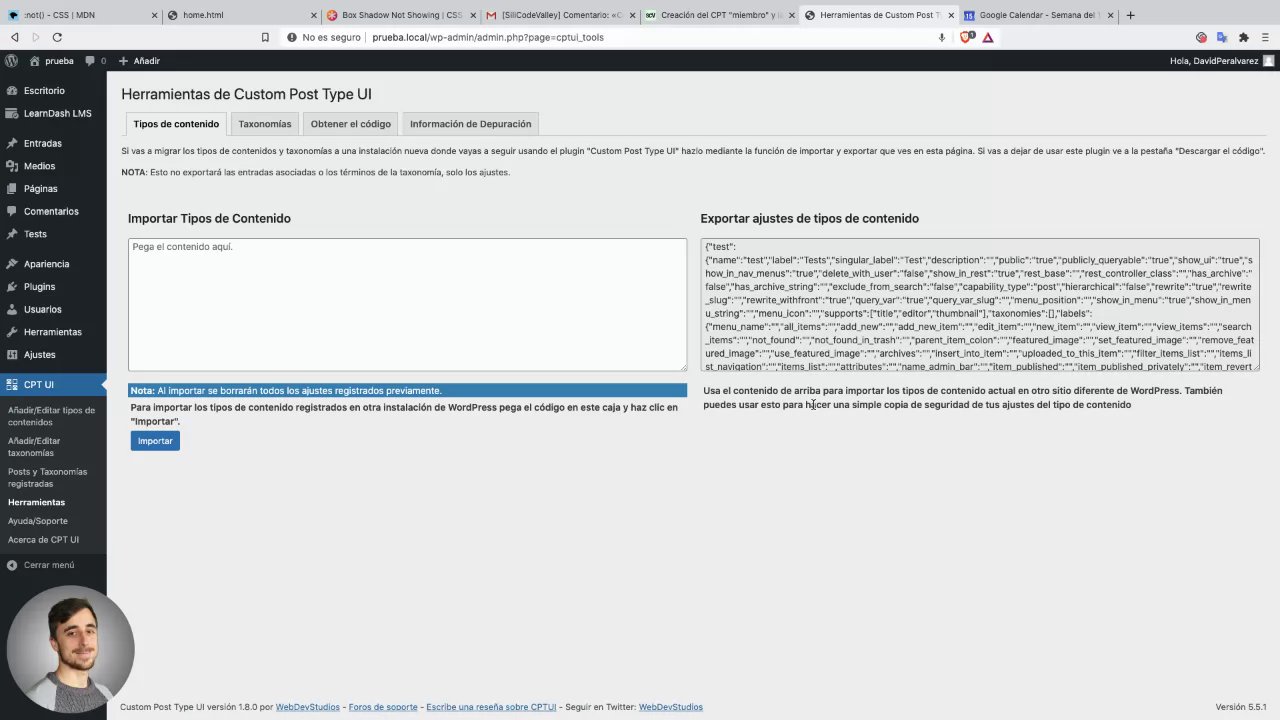Click the user avatar in admin bar
The image size is (1280, 720).
pos(1268,61)
